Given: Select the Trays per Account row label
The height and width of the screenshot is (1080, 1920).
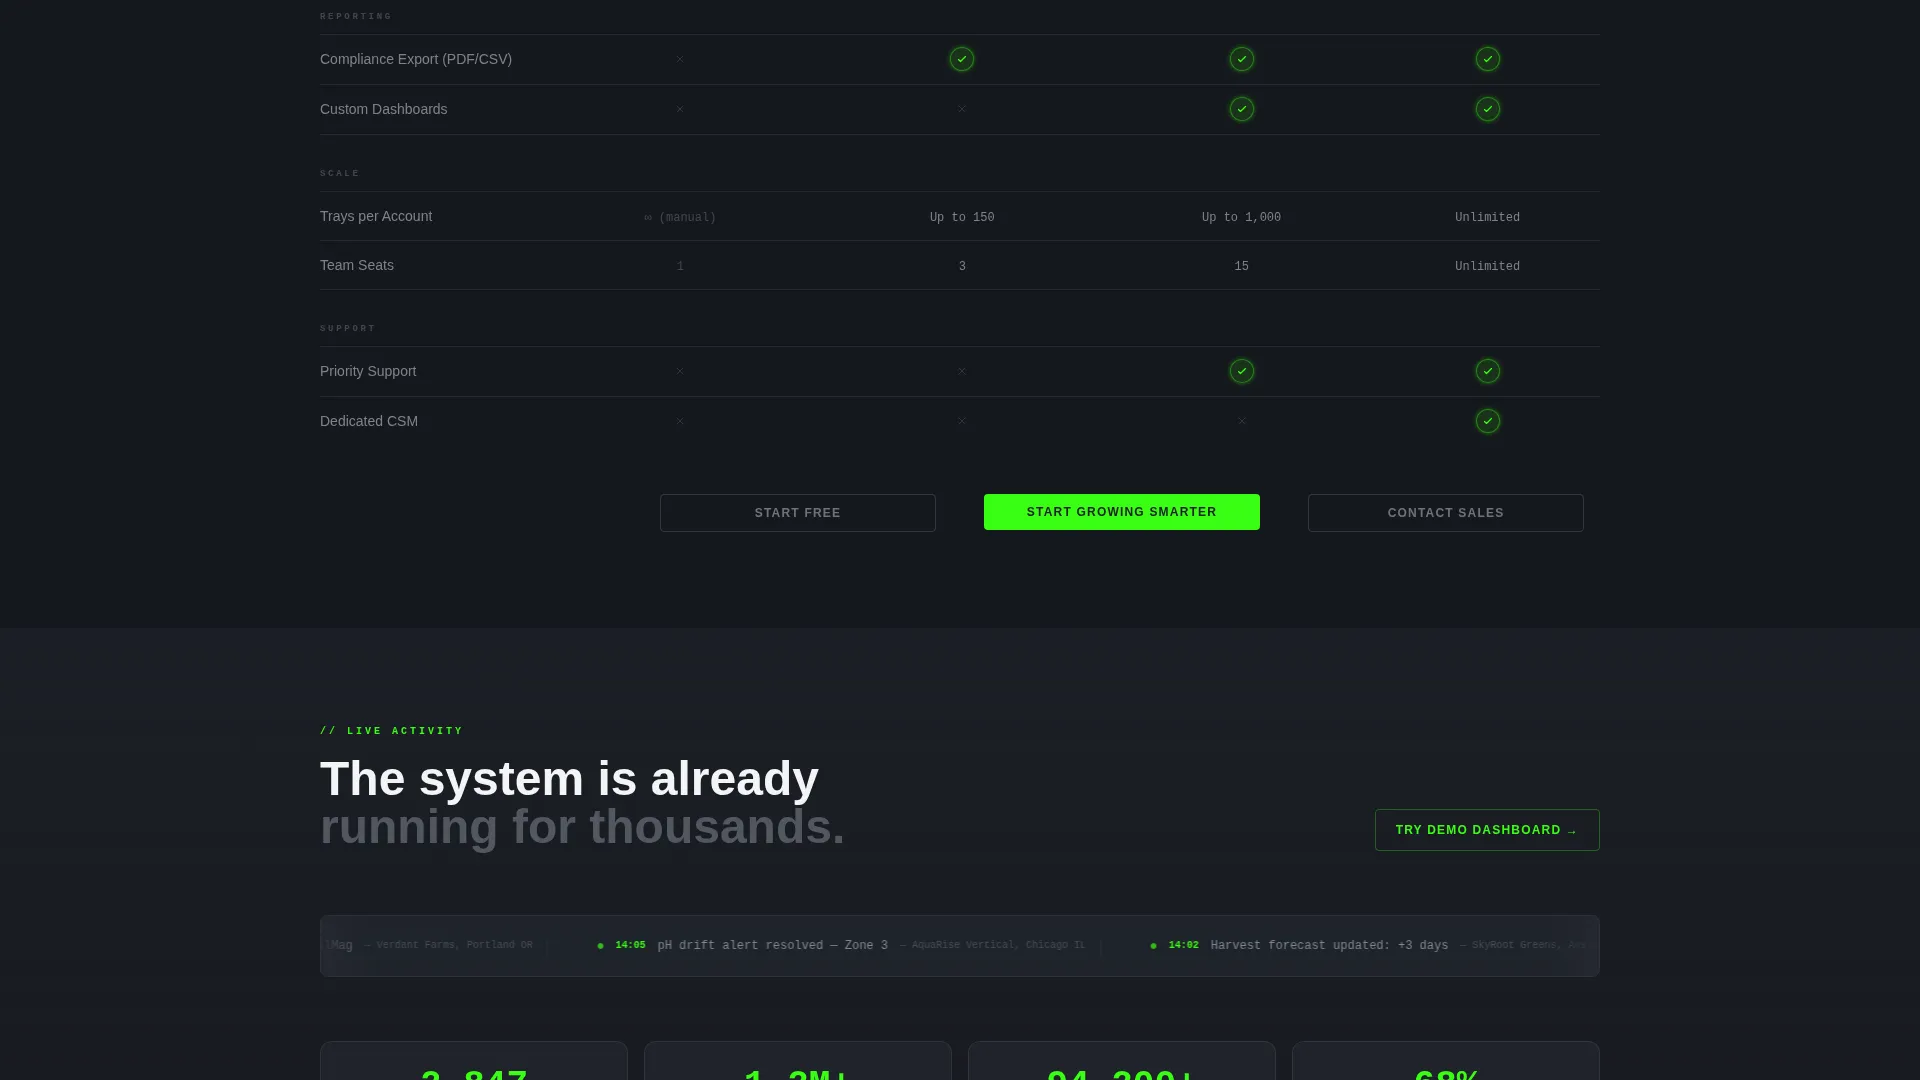Looking at the screenshot, I should 376,216.
